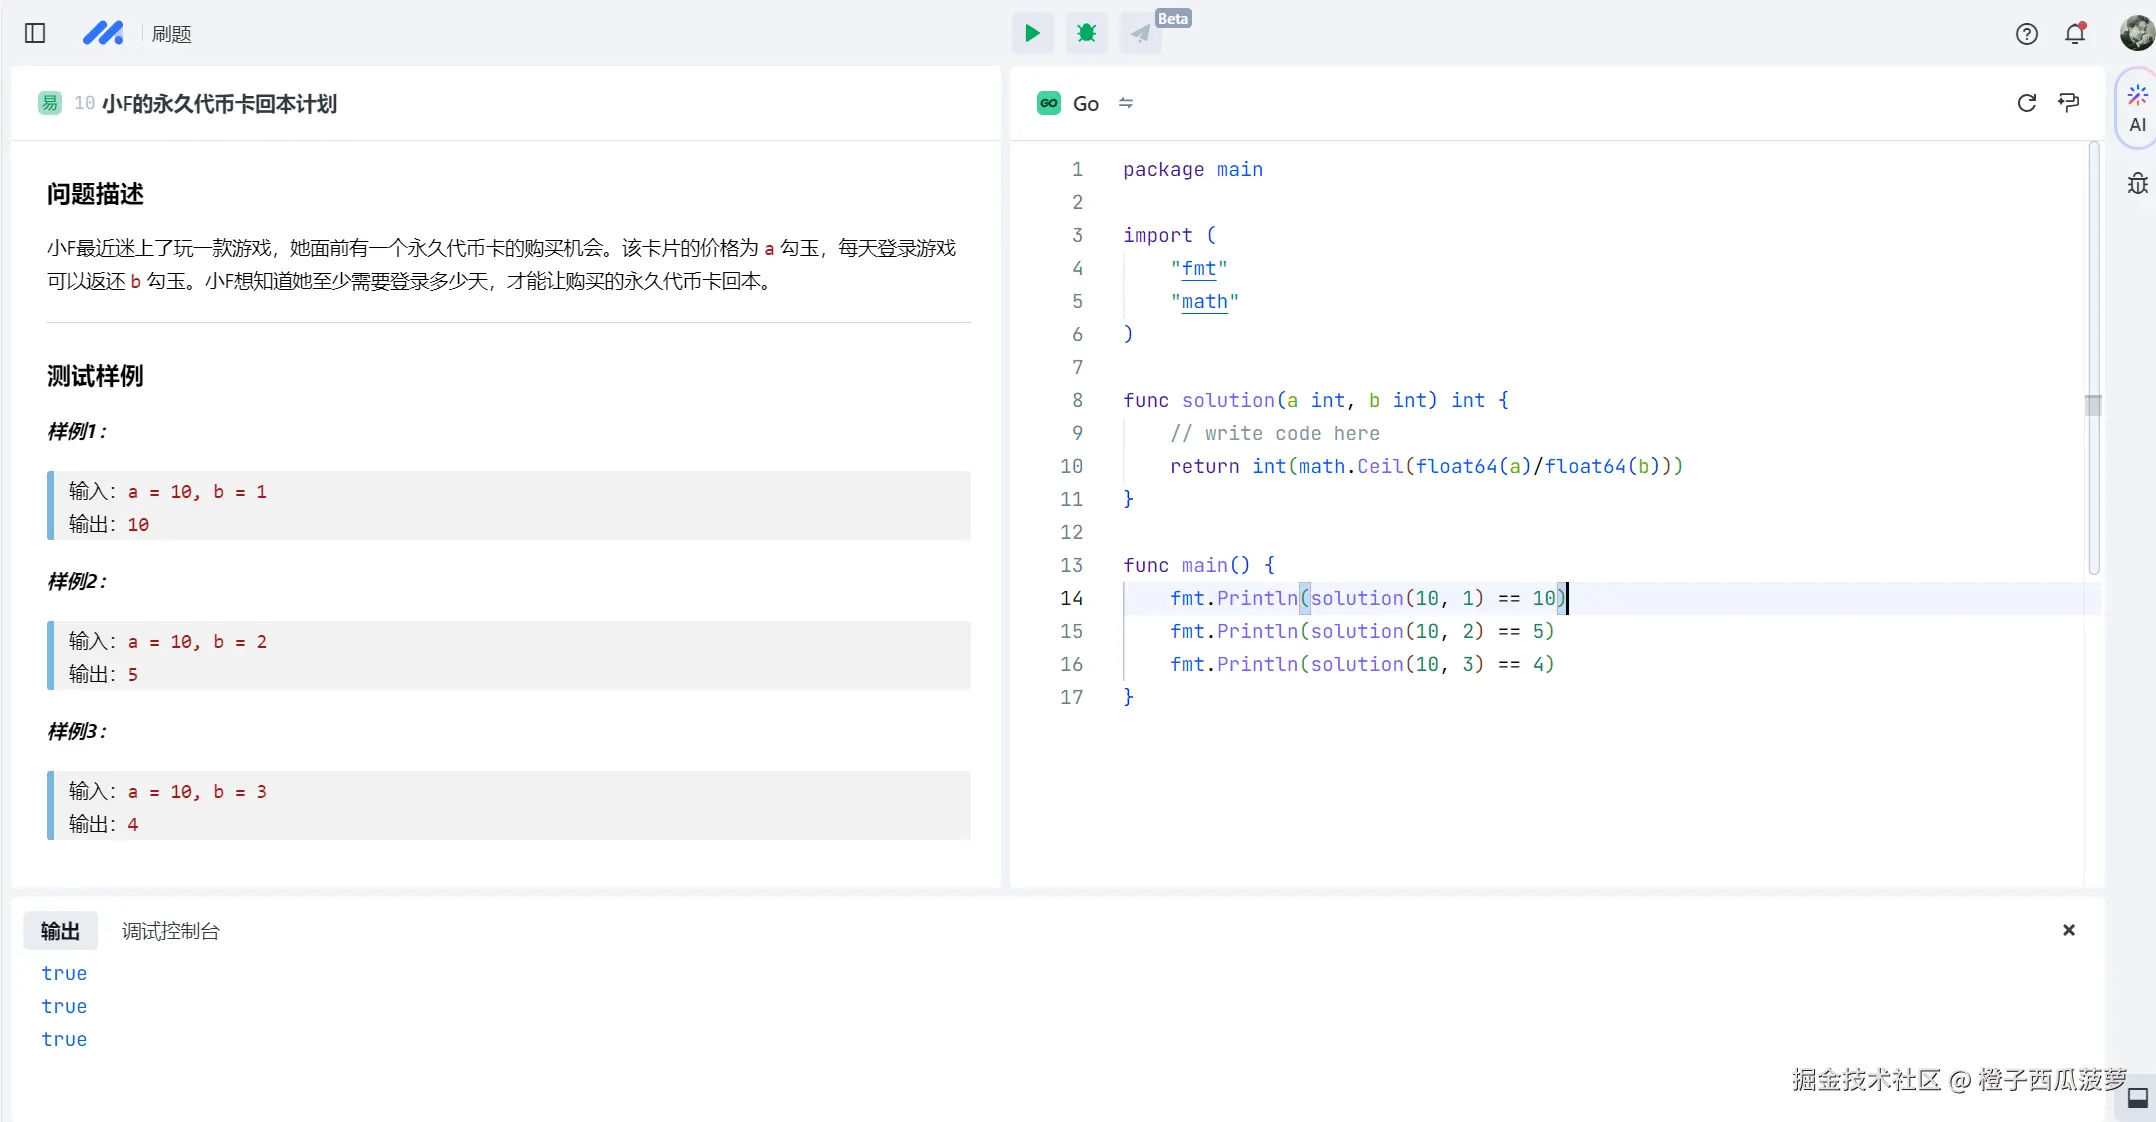Open the bug icon in right sidebar
This screenshot has height=1122, width=2156.
2137,184
